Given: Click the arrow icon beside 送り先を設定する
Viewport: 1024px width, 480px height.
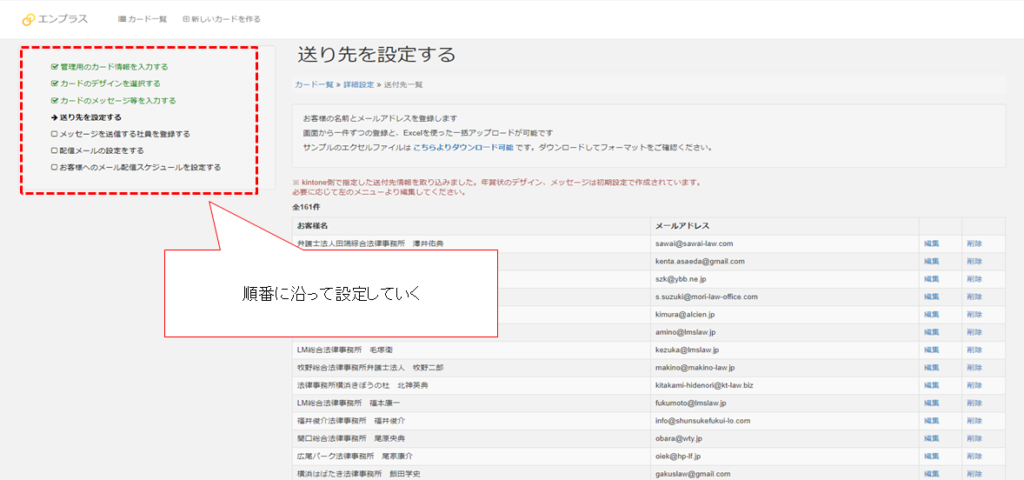Looking at the screenshot, I should (54, 117).
